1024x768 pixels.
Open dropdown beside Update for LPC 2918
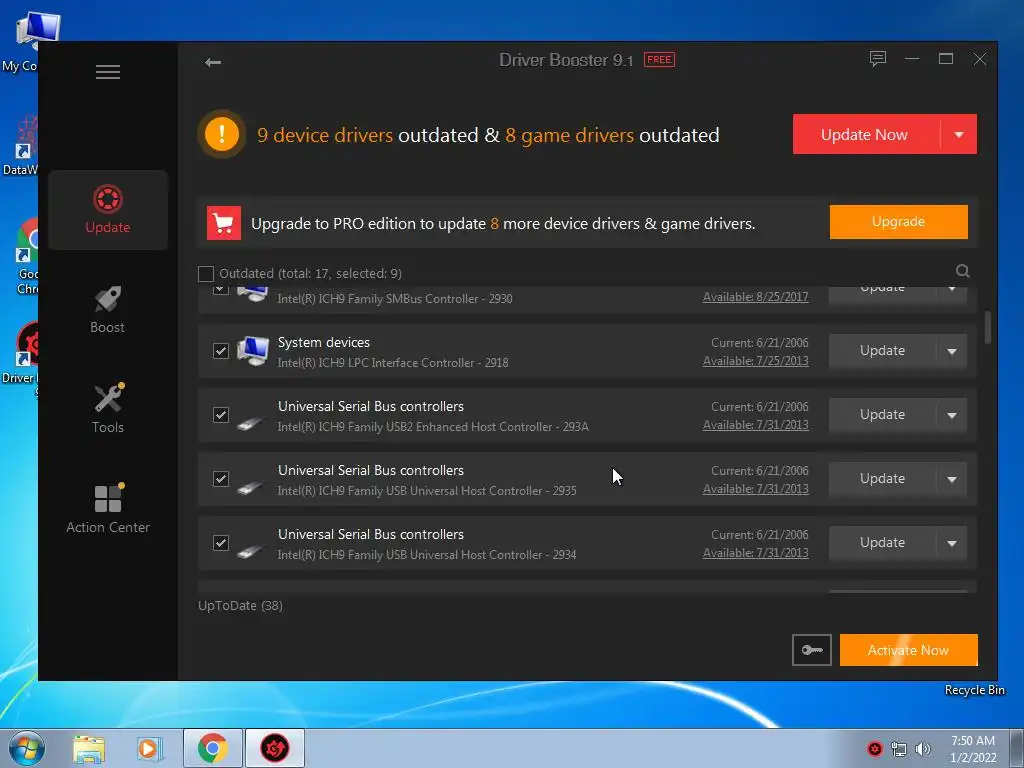[952, 351]
